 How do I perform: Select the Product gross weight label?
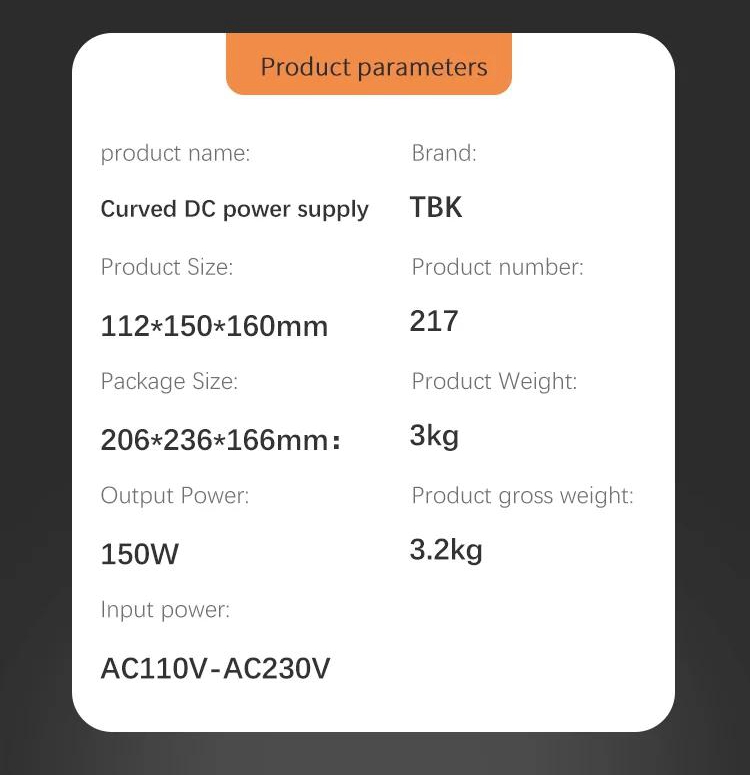(522, 496)
